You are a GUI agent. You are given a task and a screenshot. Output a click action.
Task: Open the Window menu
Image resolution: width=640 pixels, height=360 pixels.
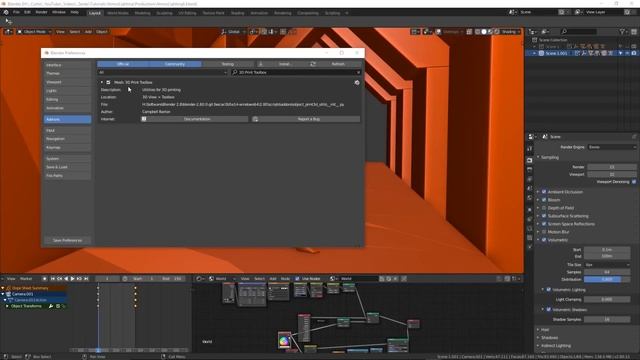point(59,12)
